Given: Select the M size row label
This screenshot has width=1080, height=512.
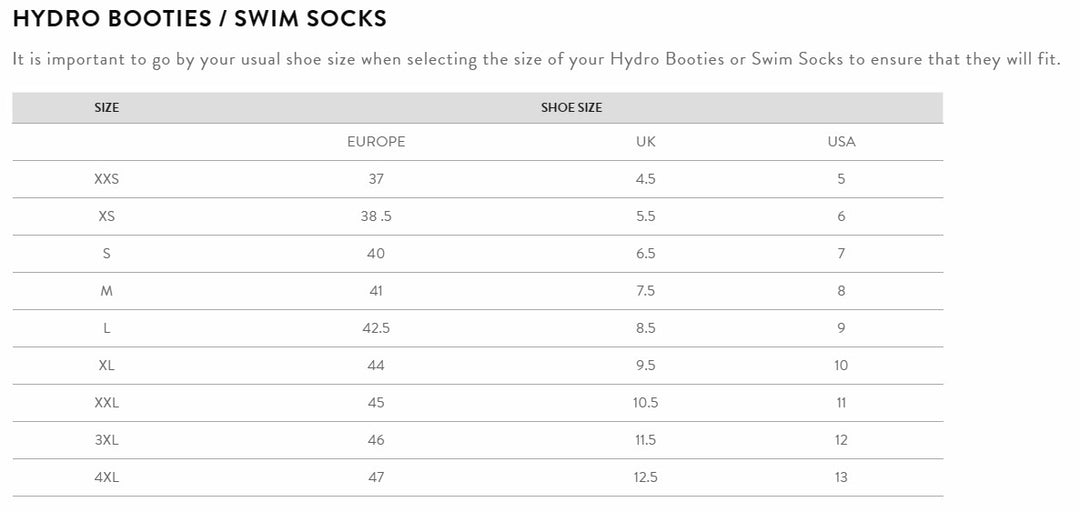Looking at the screenshot, I should 107,291.
